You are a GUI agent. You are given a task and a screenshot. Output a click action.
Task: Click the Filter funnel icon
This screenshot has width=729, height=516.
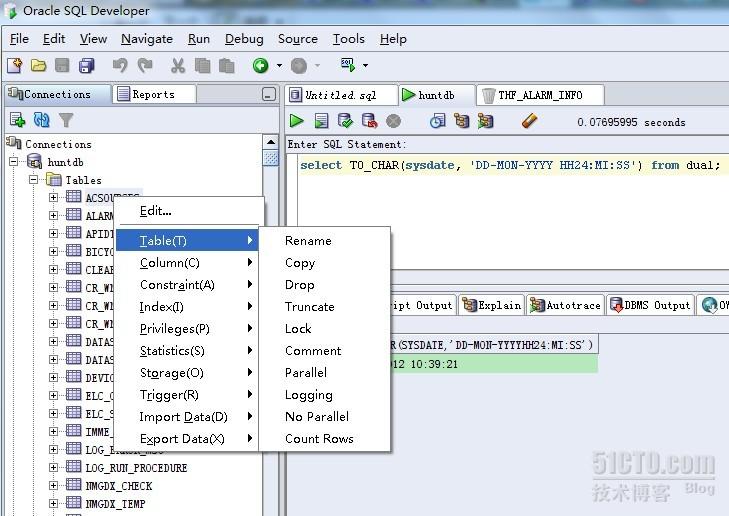coord(66,120)
